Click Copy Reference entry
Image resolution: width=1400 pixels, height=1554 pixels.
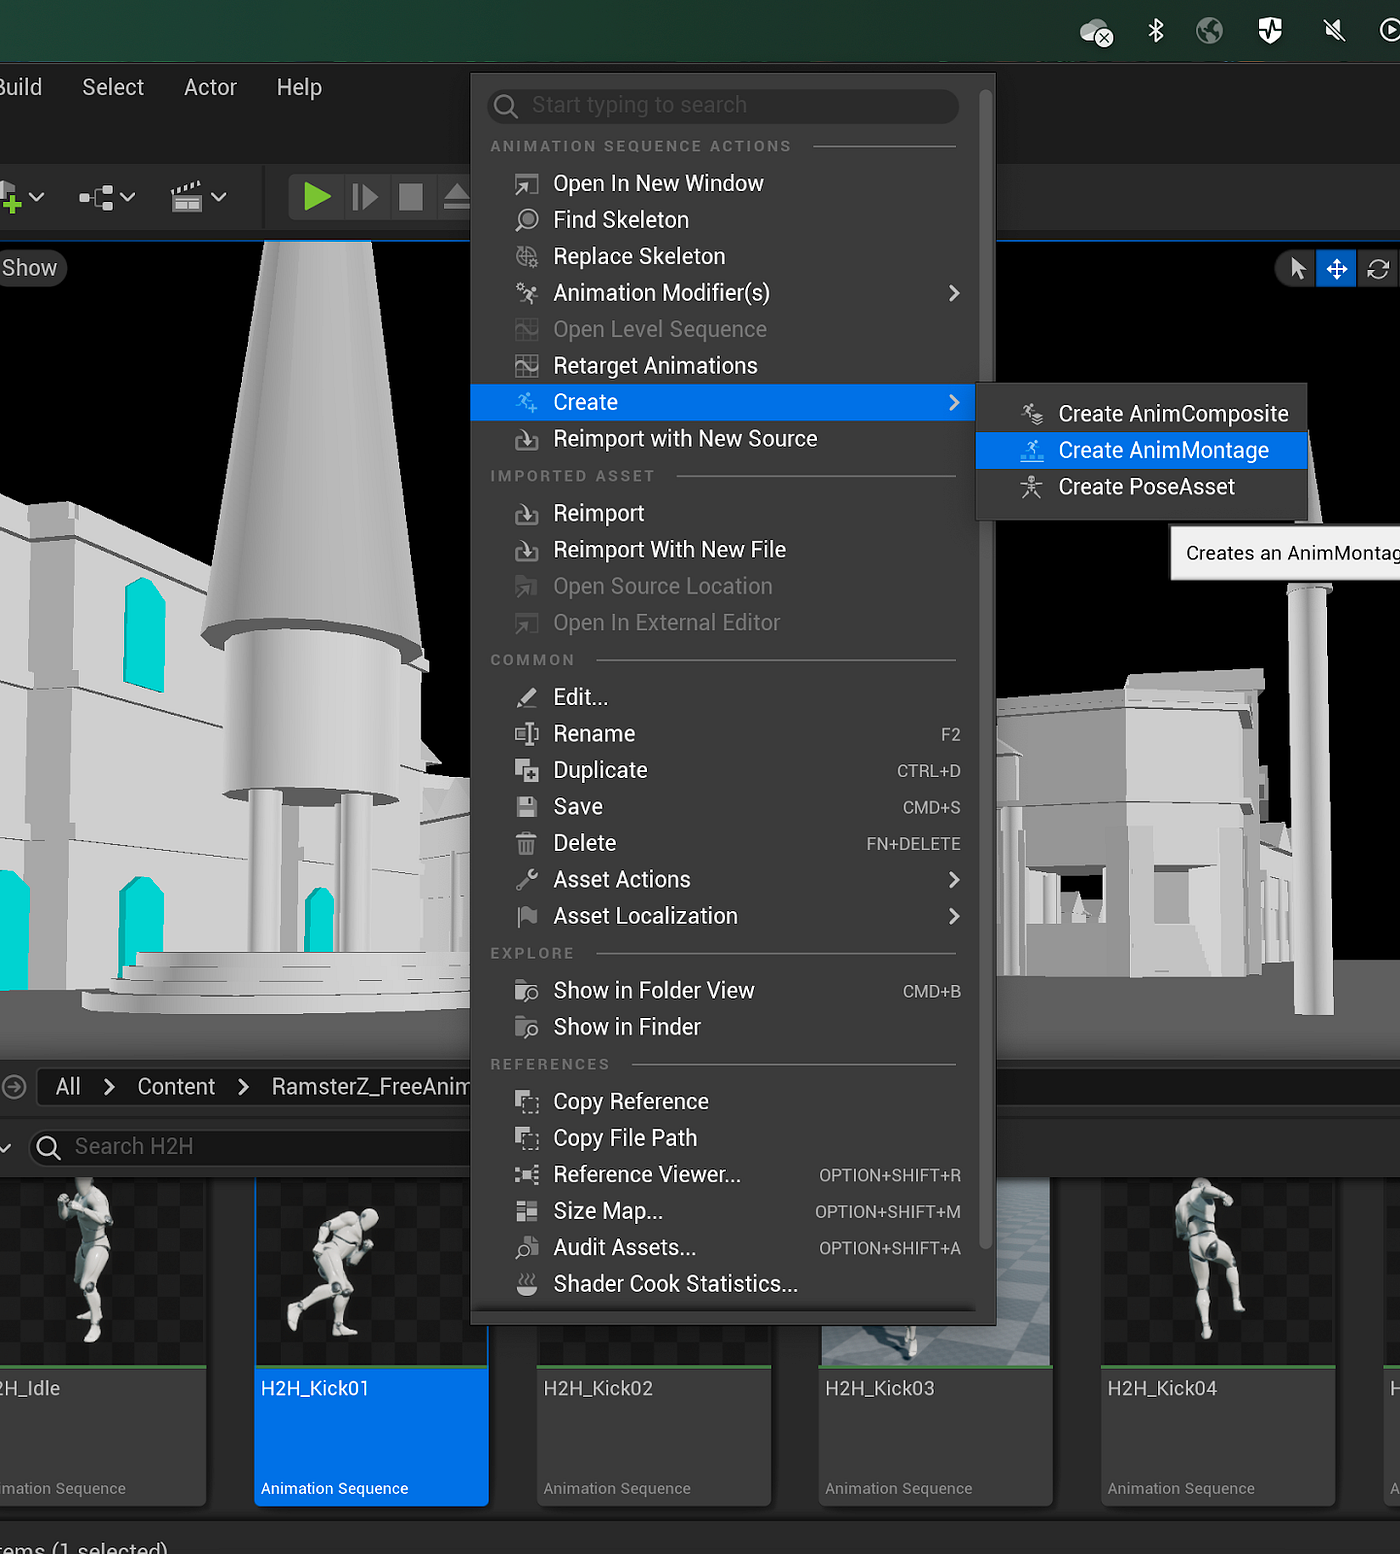pos(723,1102)
